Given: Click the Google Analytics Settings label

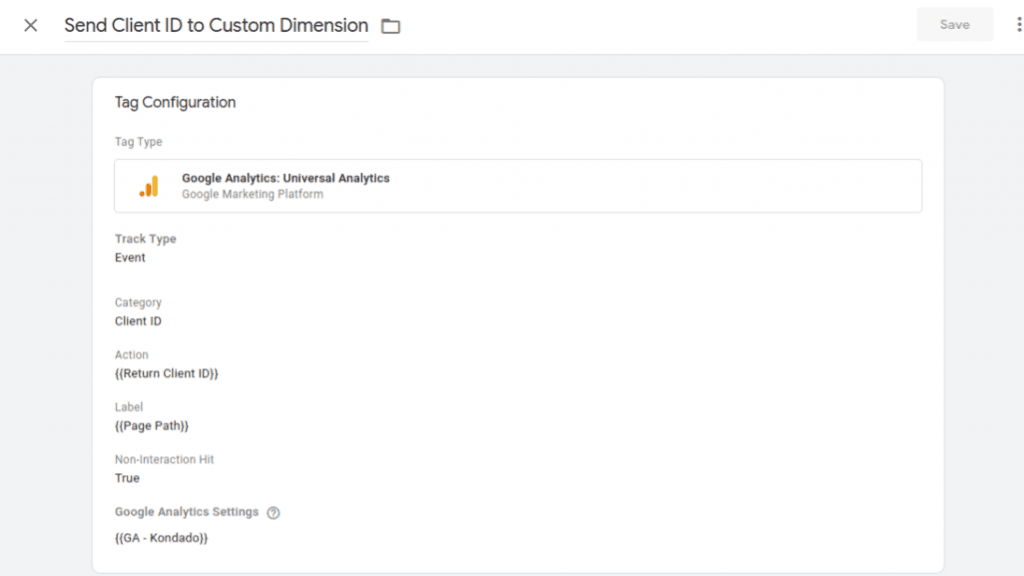Looking at the screenshot, I should (x=186, y=512).
